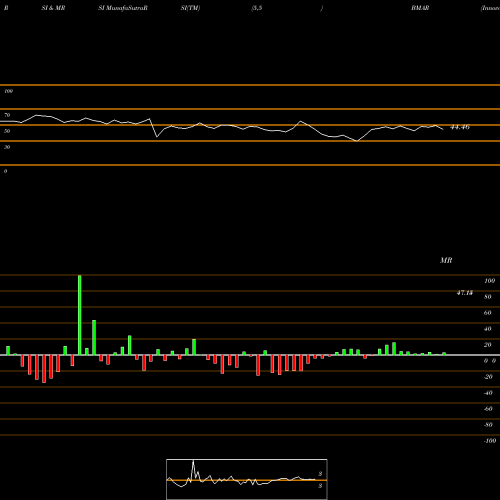Image resolution: width=500 pixels, height=500 pixels.
Task: Open the mini overview chart thumbnail
Action: tap(247, 479)
